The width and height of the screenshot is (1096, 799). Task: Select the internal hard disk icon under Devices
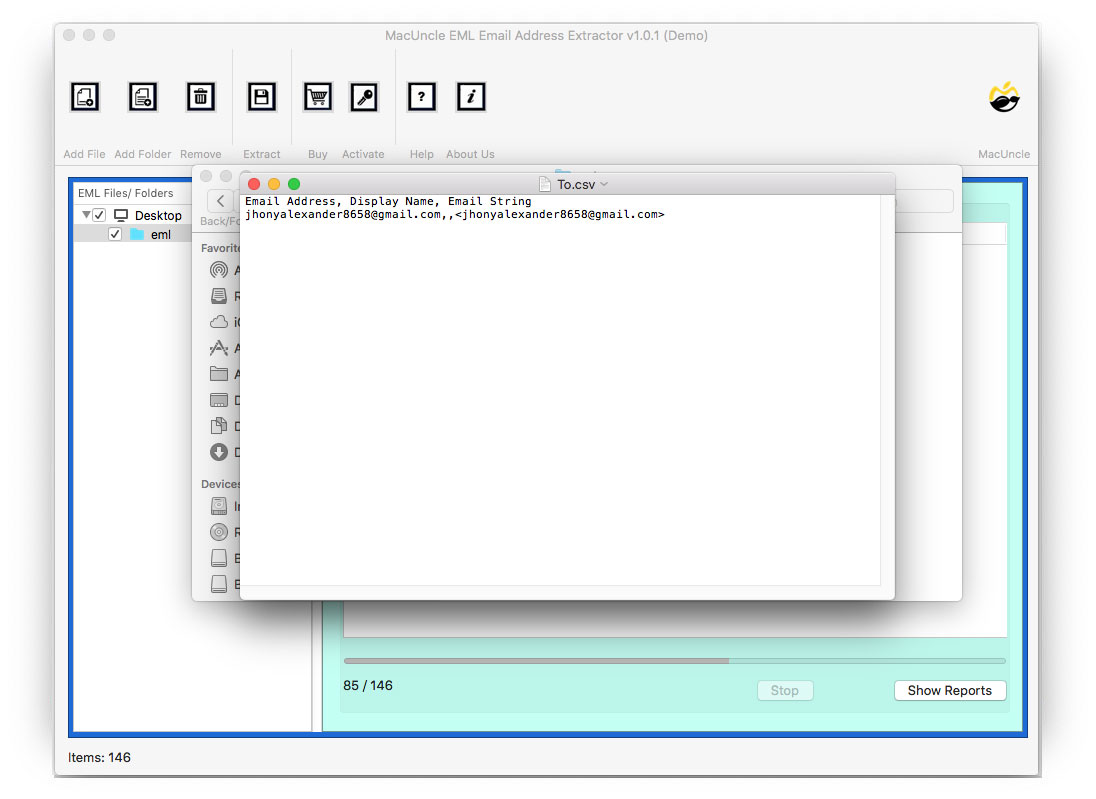click(219, 505)
